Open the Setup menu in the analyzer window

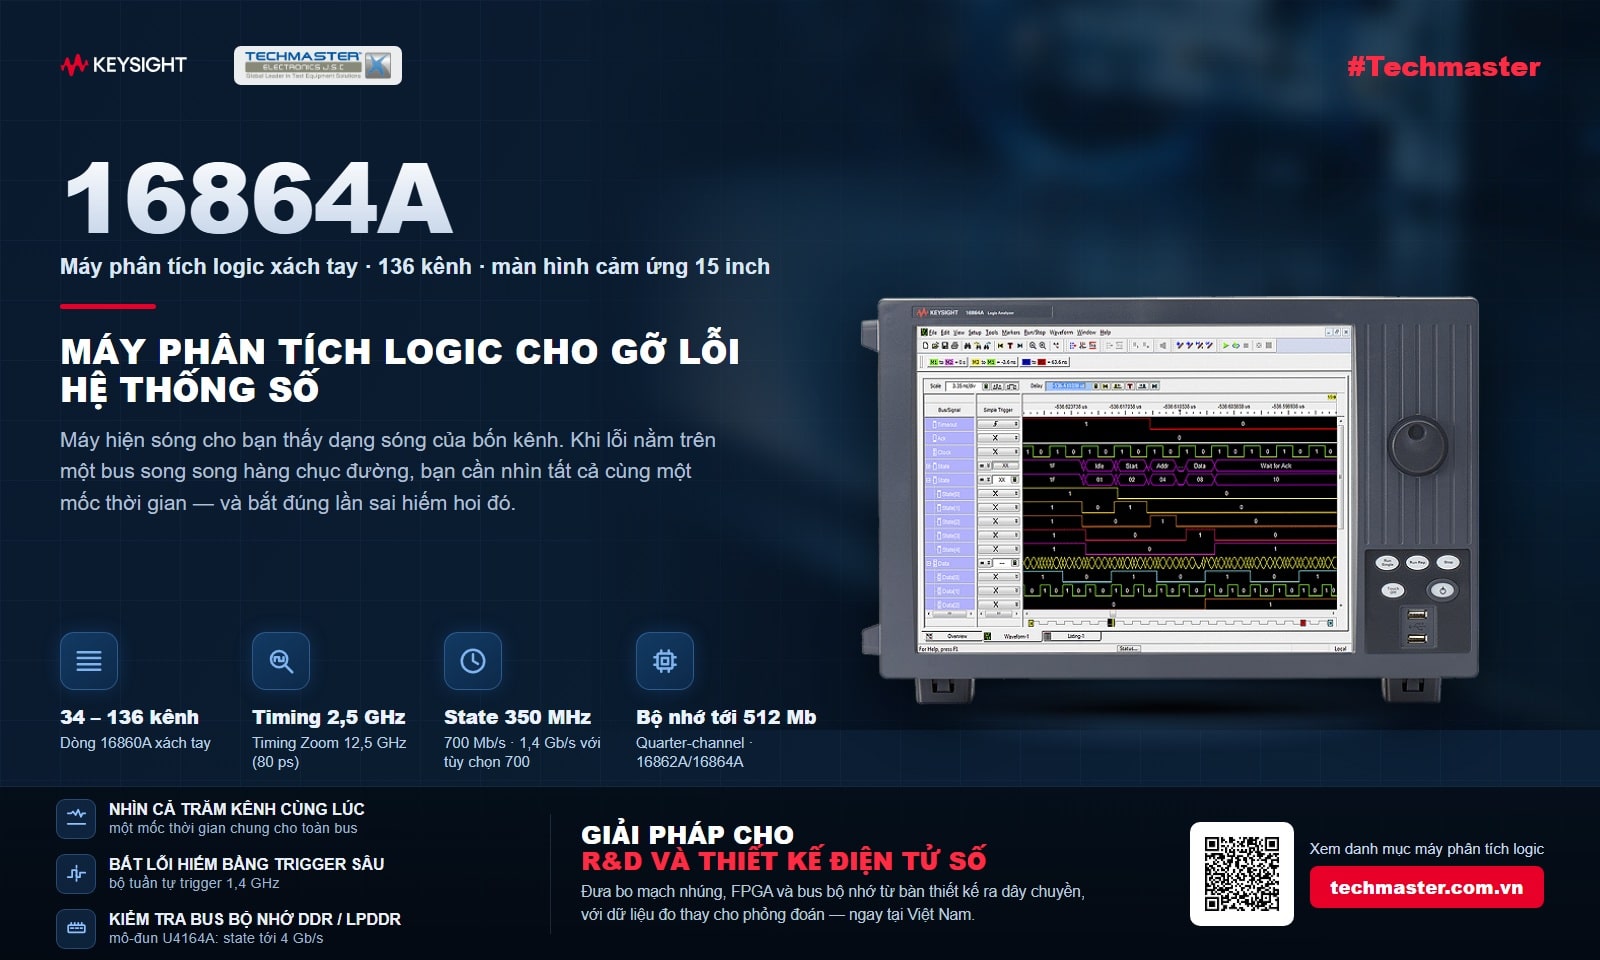point(975,332)
